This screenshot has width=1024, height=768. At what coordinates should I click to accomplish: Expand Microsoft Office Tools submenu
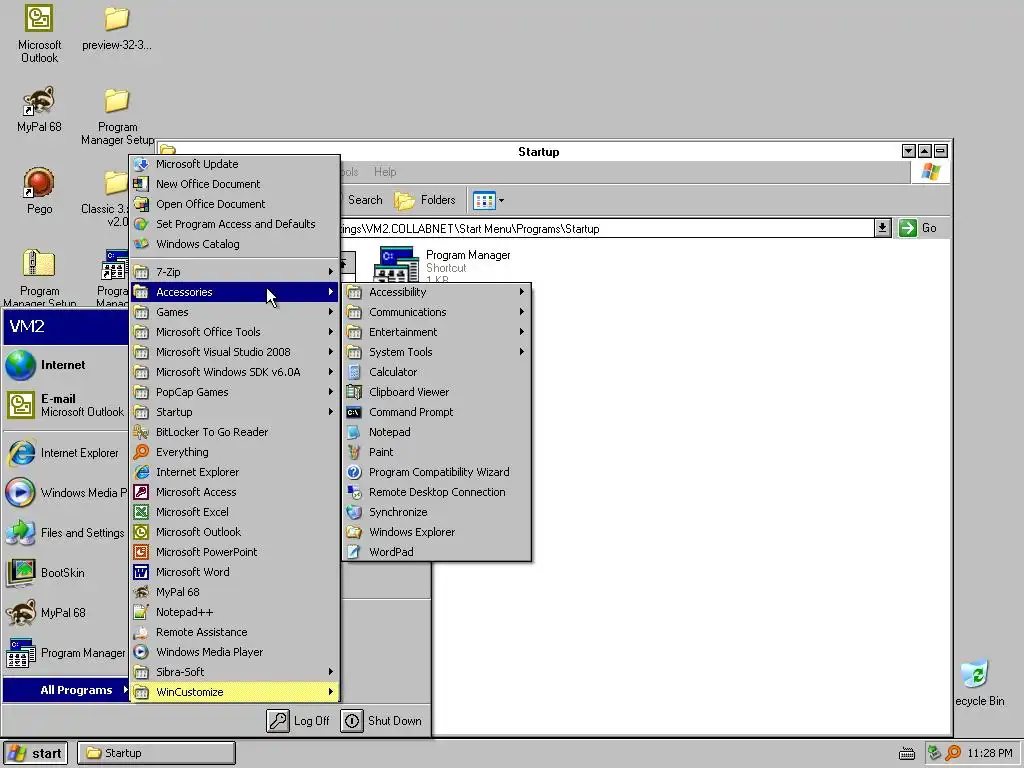tap(235, 332)
